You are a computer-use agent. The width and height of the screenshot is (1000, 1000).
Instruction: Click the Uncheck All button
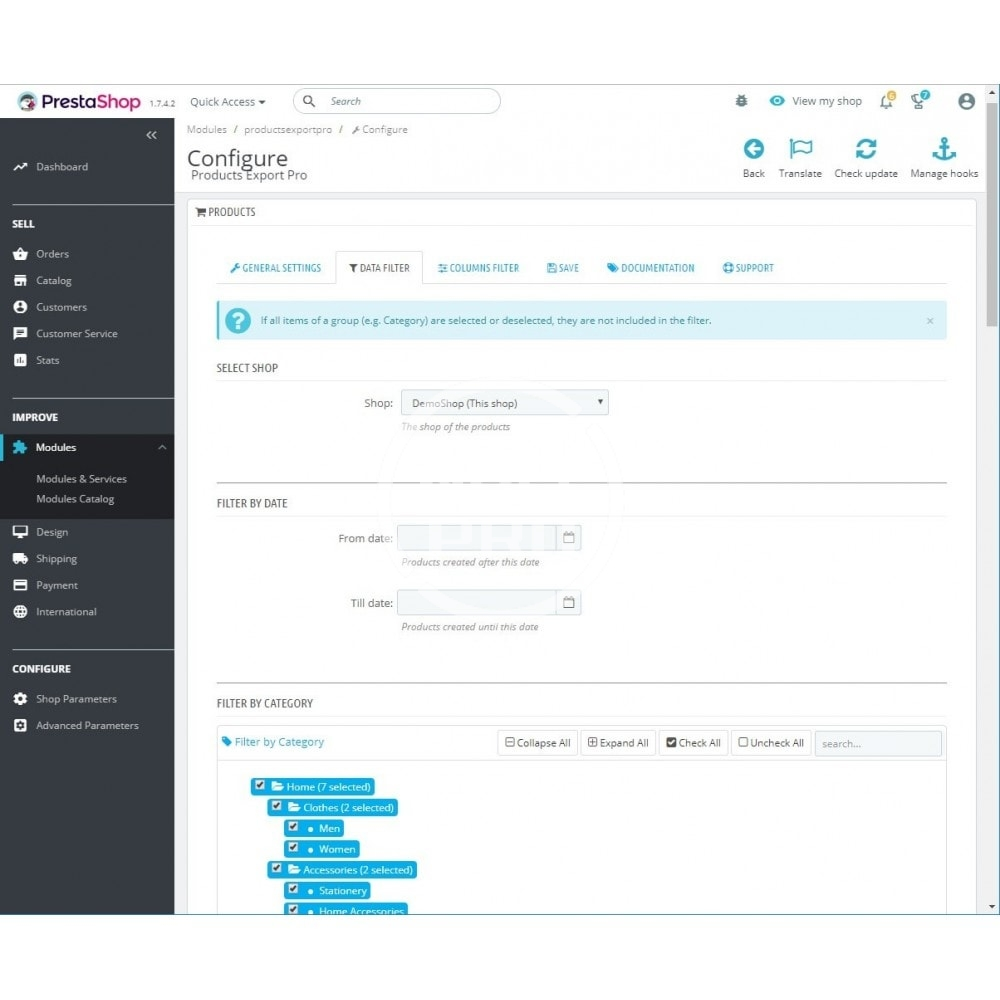tap(770, 743)
